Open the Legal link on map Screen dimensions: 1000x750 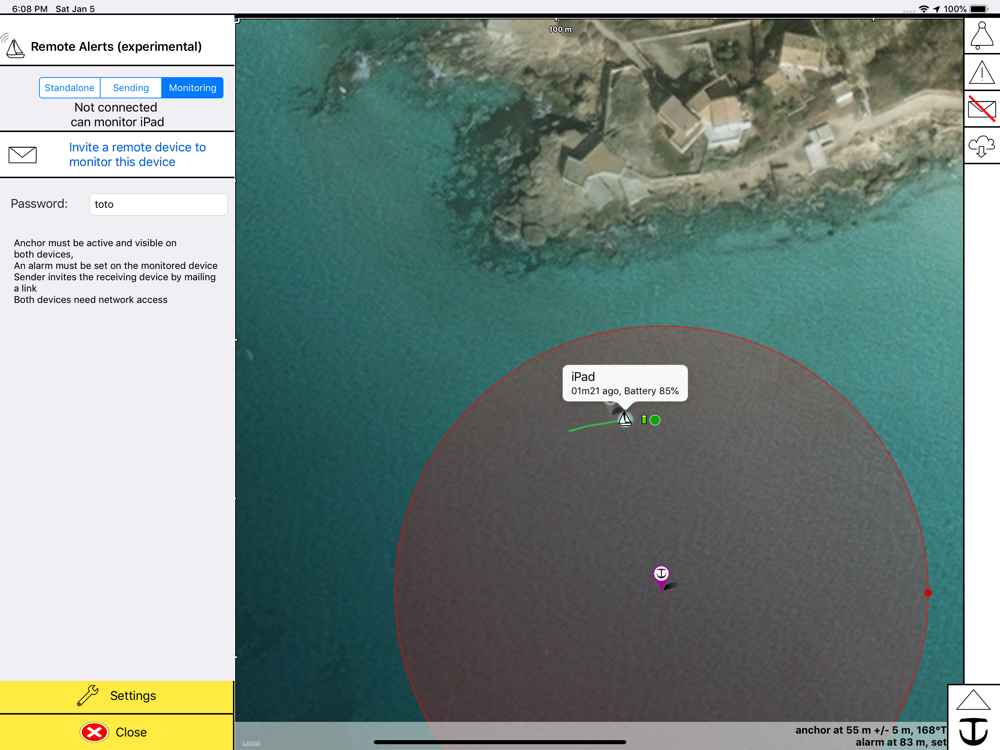point(251,742)
